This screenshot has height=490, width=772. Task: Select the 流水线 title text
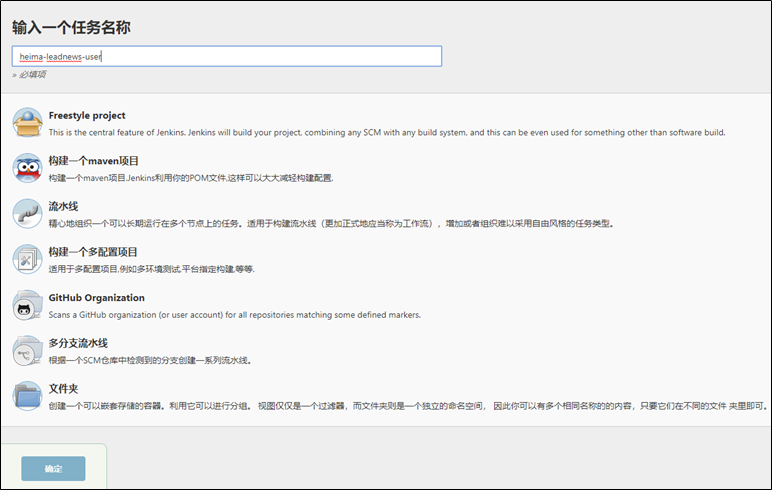coord(64,207)
